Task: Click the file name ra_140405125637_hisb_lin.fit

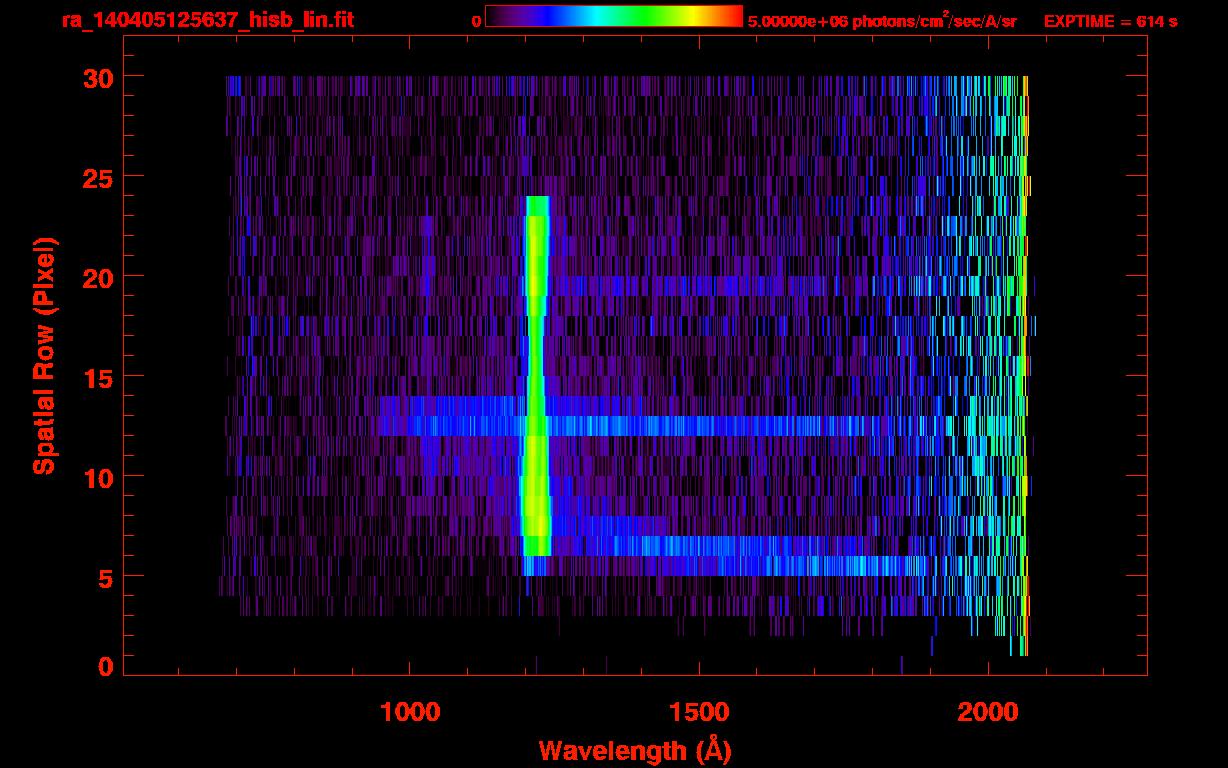Action: point(207,20)
